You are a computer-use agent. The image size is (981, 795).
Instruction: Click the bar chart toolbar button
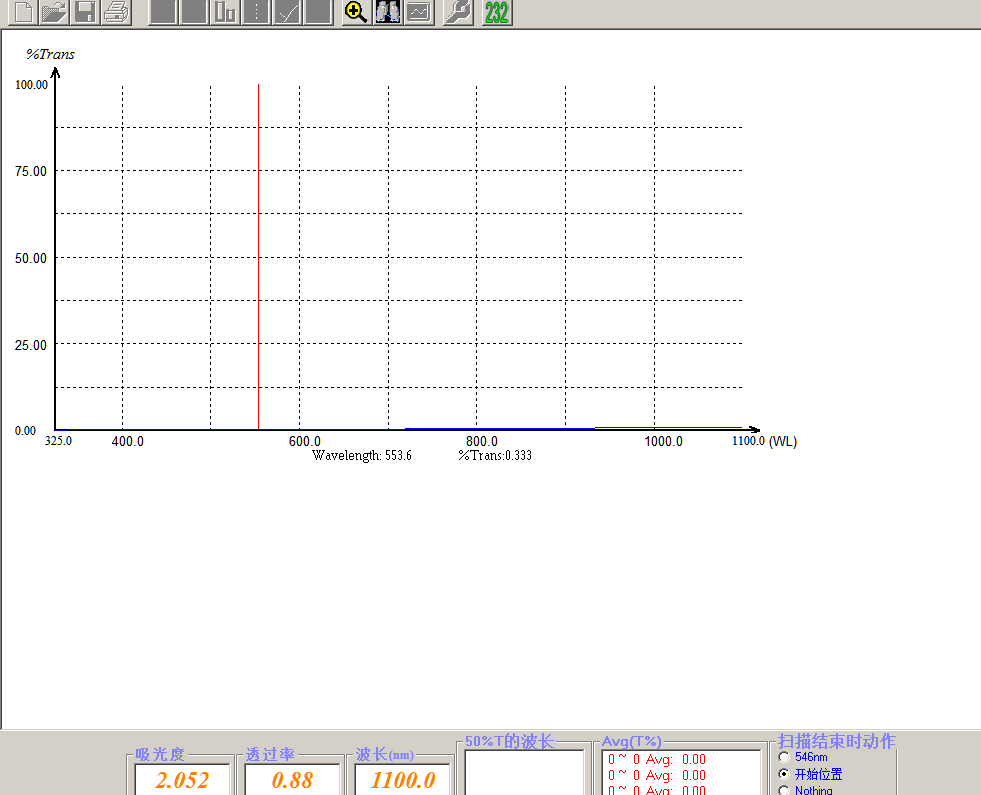pos(225,12)
